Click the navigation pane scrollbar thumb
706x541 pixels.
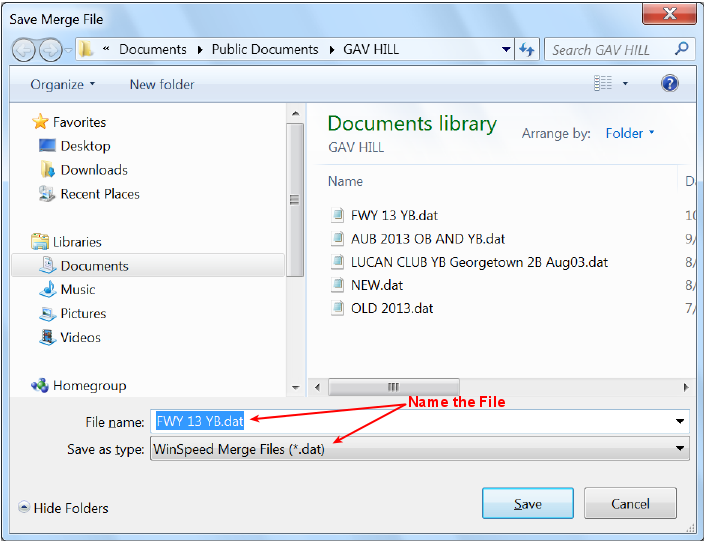[295, 200]
